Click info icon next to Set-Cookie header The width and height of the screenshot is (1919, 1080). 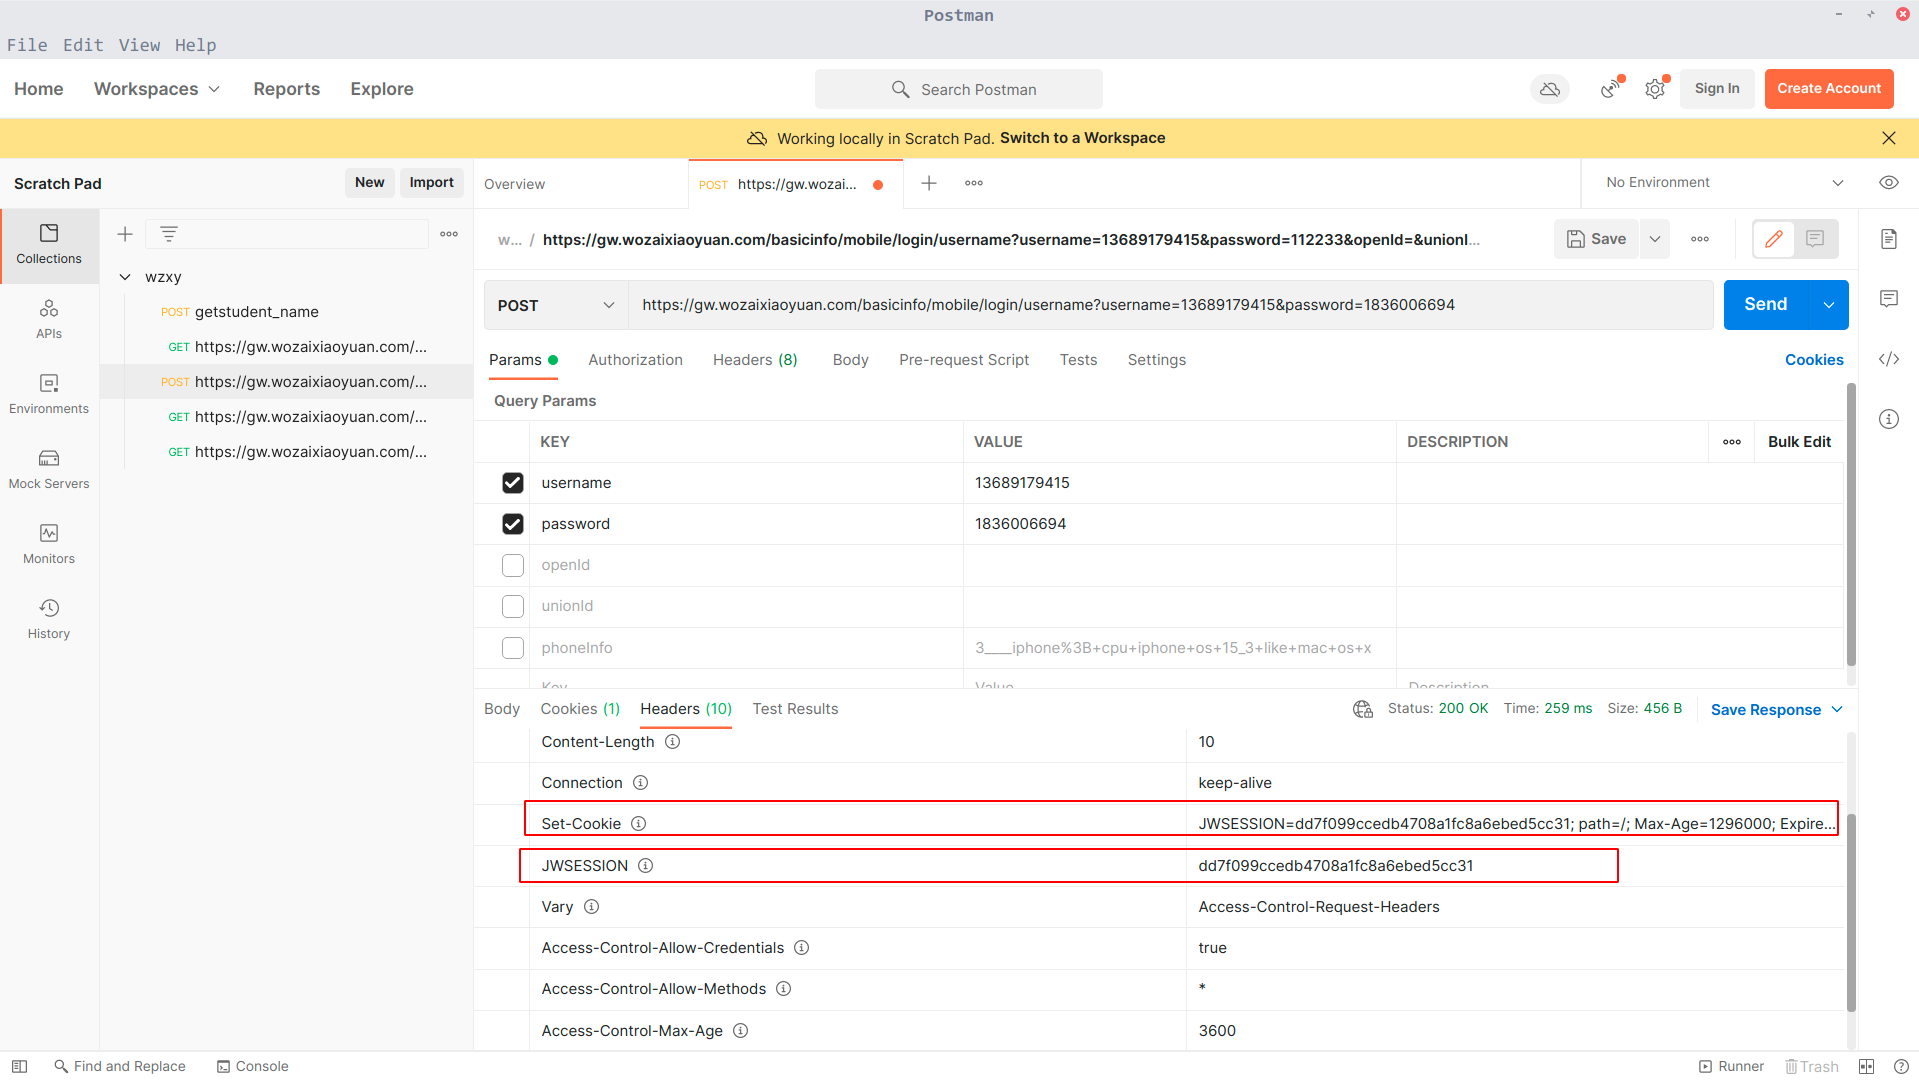point(638,824)
